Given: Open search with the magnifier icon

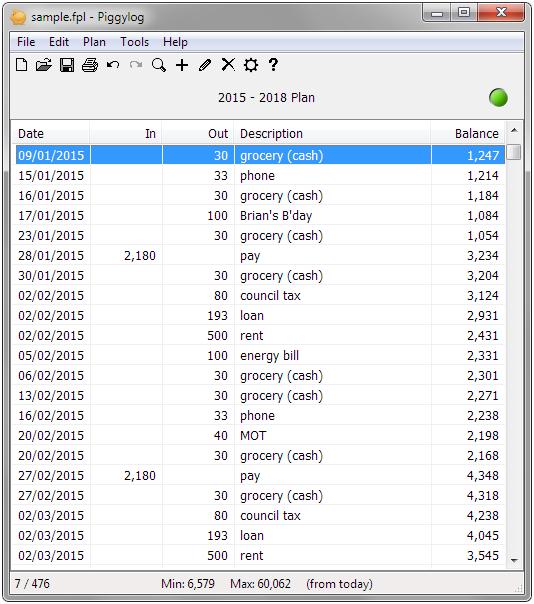Looking at the screenshot, I should pyautogui.click(x=159, y=65).
